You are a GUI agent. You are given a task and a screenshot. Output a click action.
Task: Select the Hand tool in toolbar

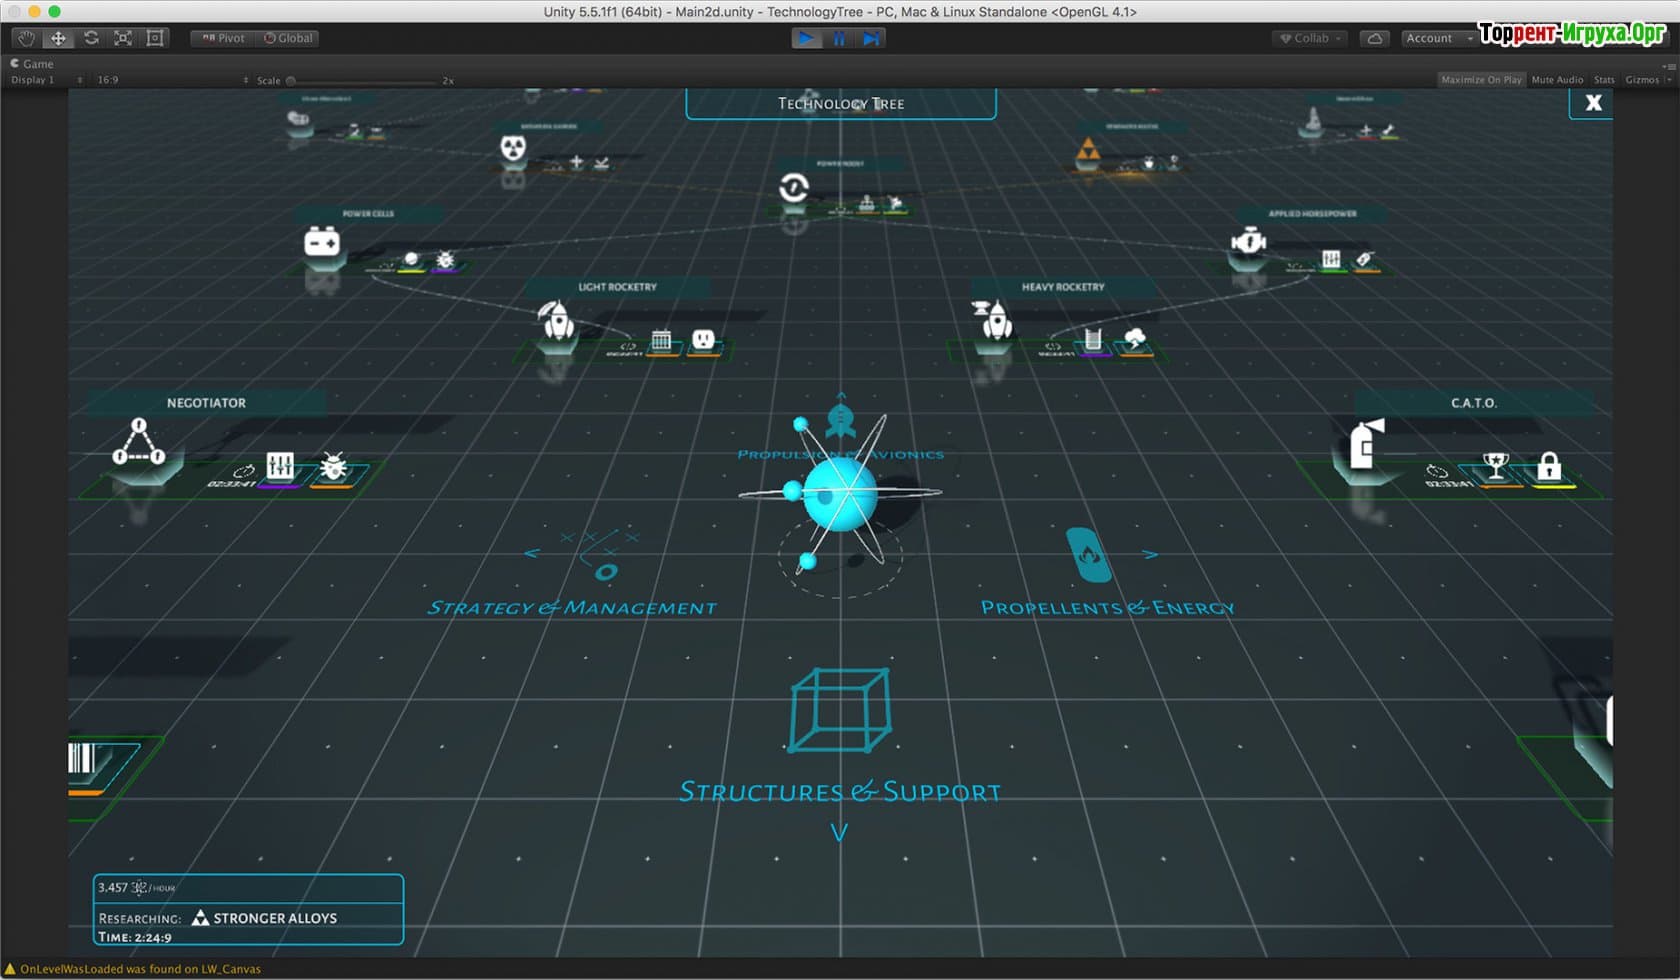26,38
